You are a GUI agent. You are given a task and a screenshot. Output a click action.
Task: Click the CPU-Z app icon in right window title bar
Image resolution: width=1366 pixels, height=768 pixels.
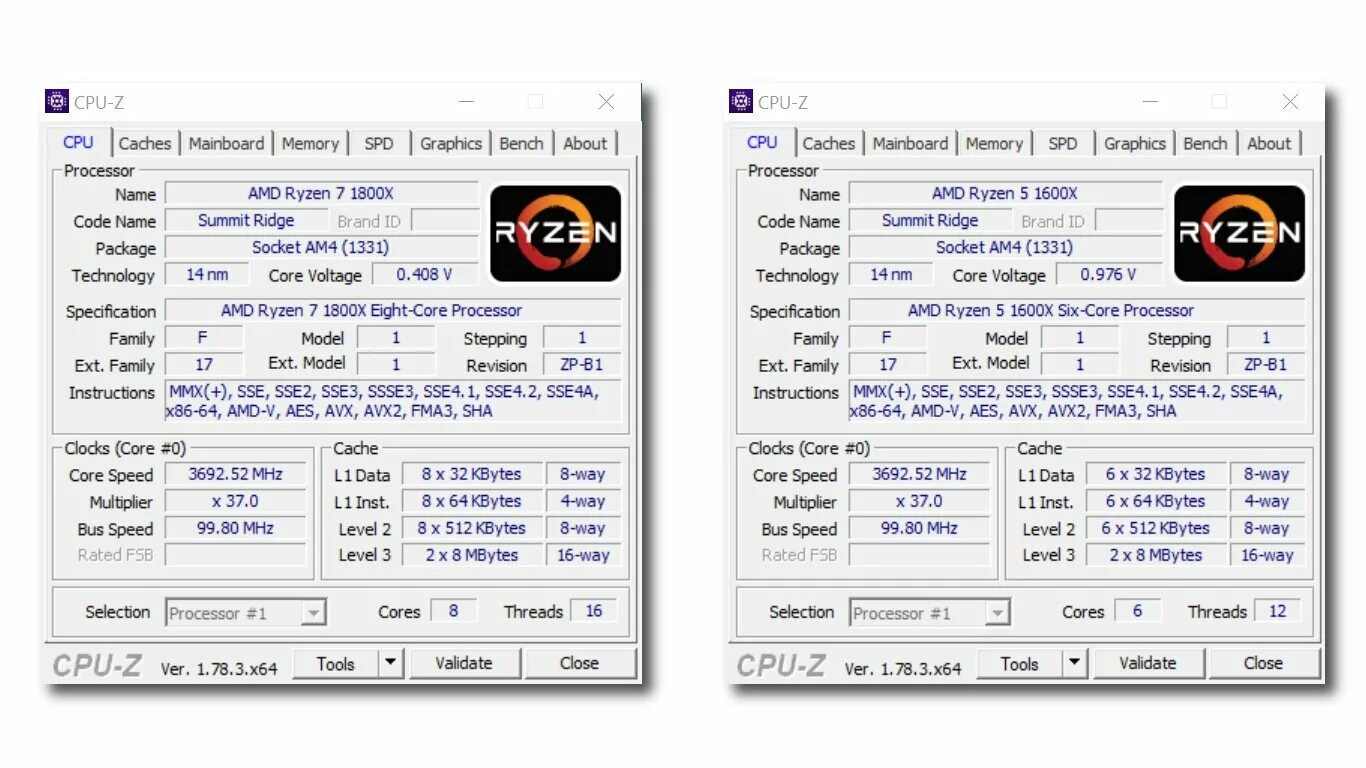click(741, 101)
